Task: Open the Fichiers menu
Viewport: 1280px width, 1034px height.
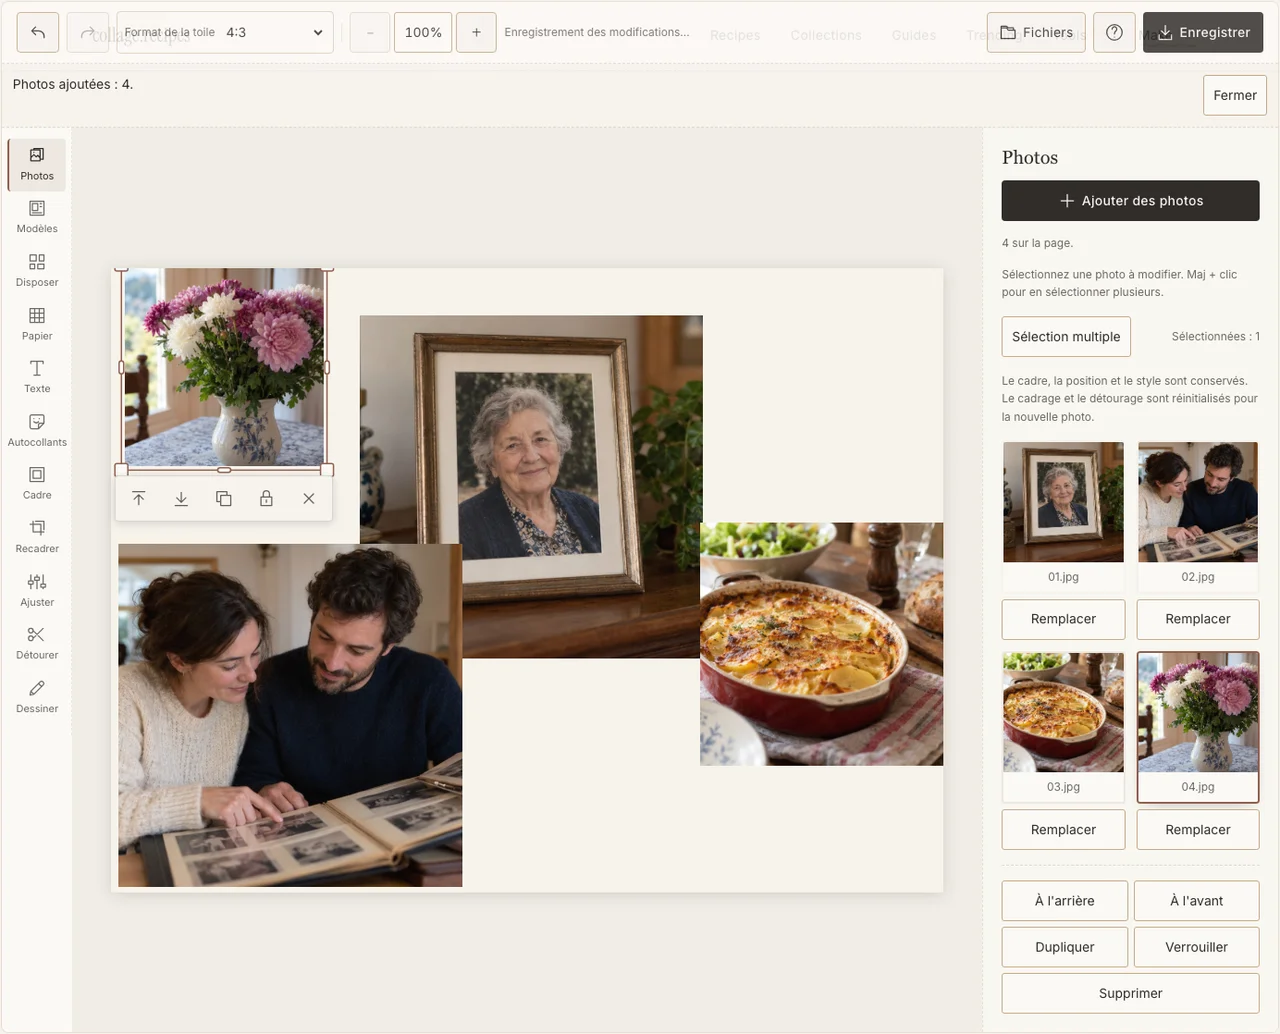Action: [1036, 32]
